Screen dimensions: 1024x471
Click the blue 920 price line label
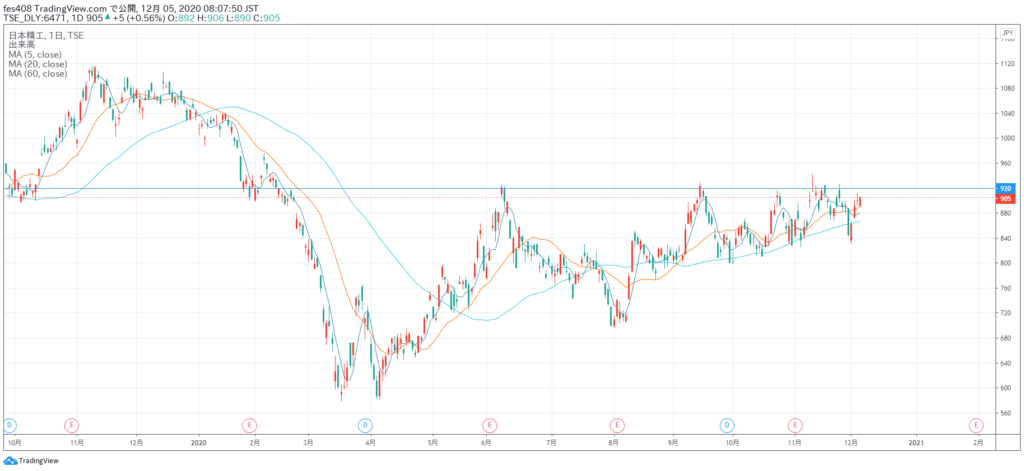pyautogui.click(x=1006, y=188)
